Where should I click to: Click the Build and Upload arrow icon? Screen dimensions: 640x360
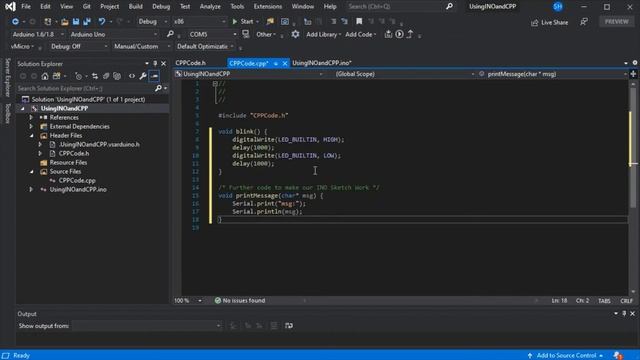(x=410, y=34)
